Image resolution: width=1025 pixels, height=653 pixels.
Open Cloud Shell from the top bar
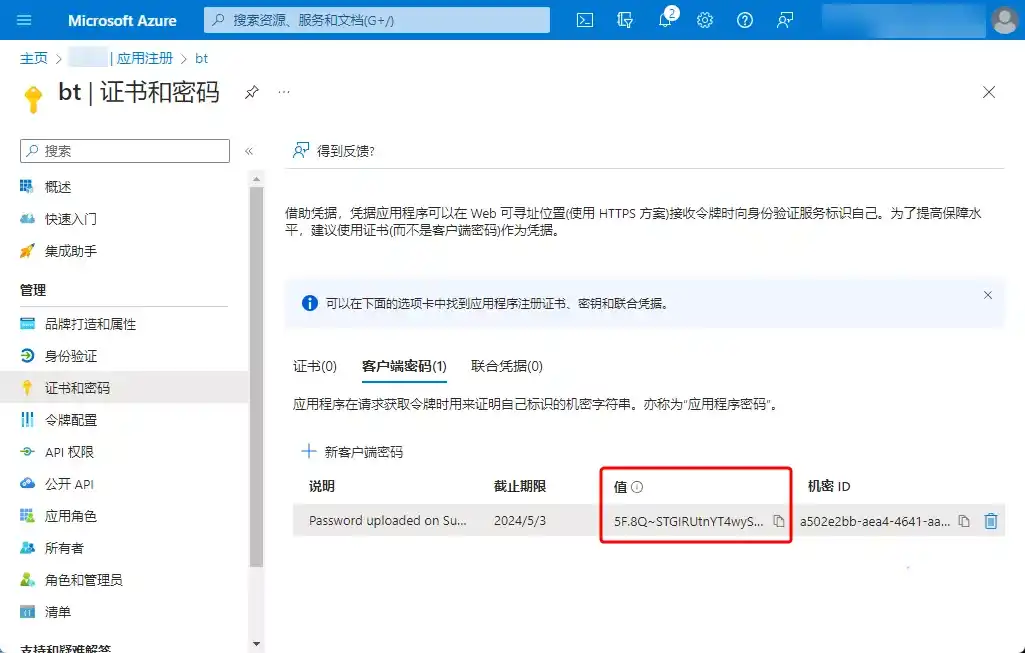click(x=584, y=19)
